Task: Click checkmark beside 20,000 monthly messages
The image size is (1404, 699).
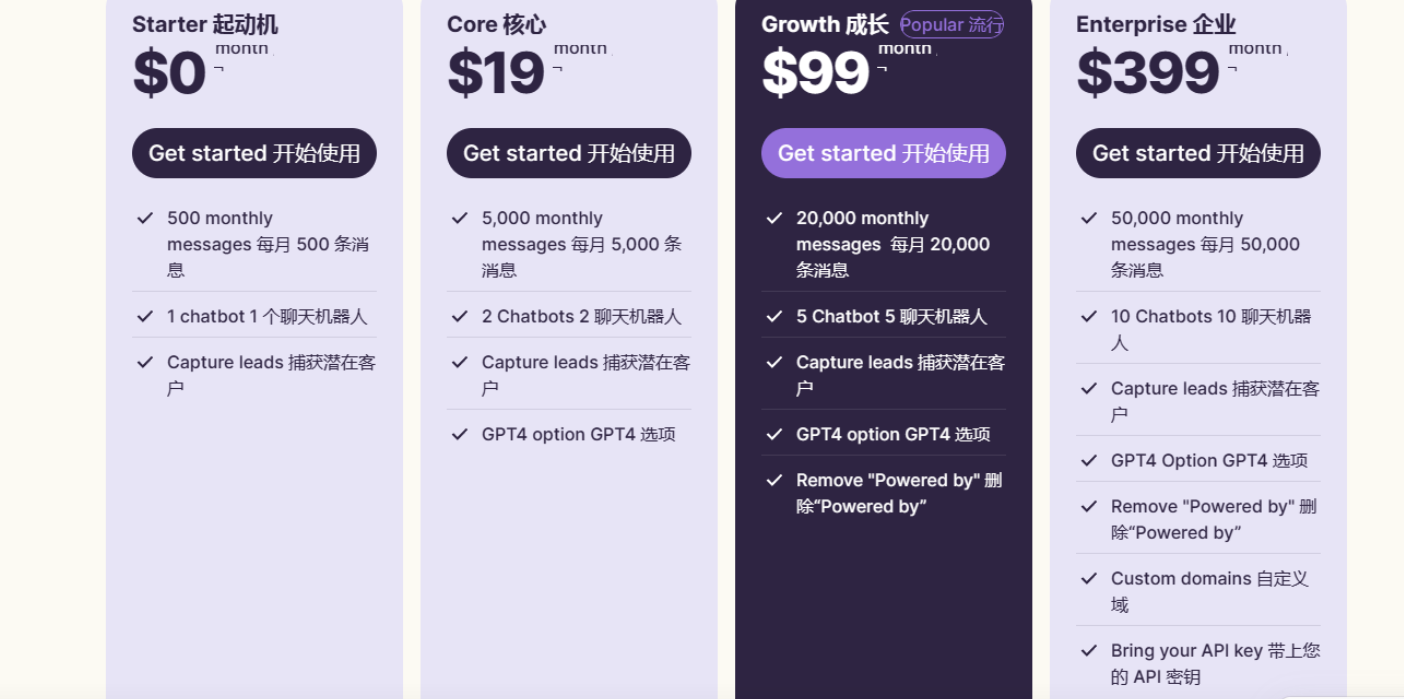Action: (x=774, y=218)
